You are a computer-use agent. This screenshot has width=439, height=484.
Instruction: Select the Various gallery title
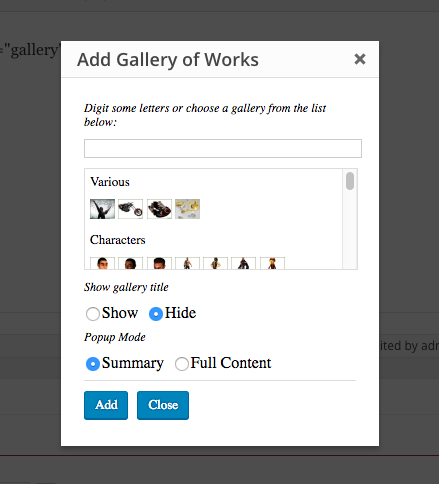point(110,182)
